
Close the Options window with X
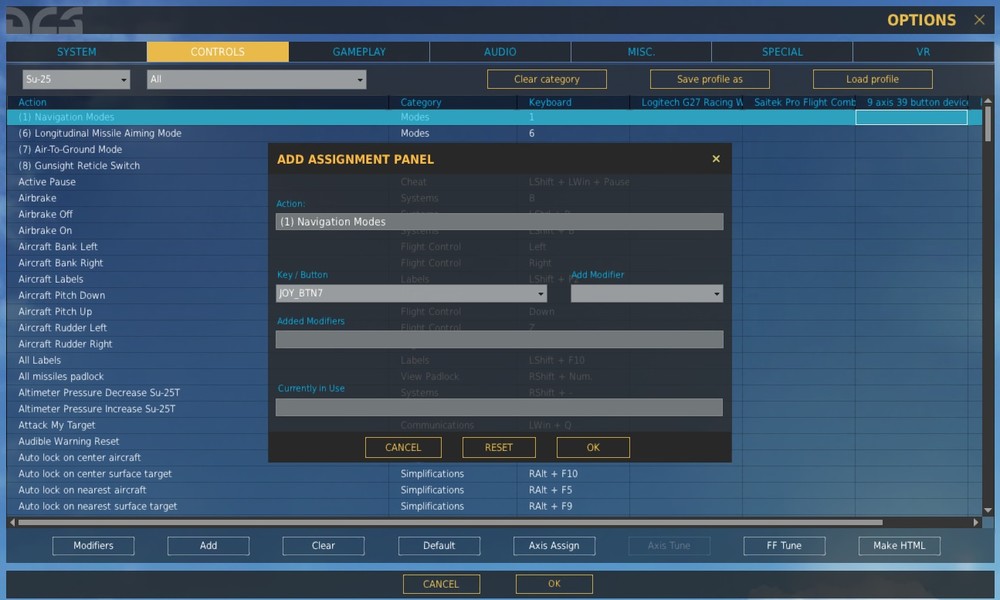(979, 20)
